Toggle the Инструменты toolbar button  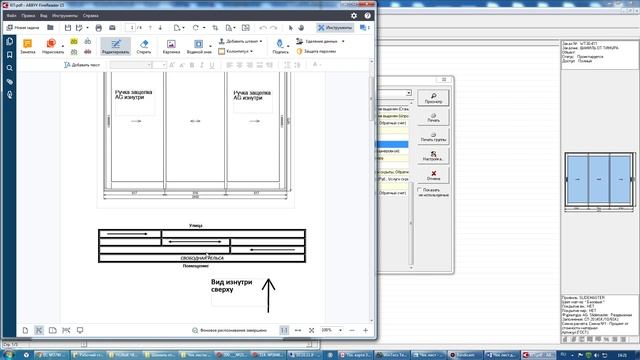[335, 28]
